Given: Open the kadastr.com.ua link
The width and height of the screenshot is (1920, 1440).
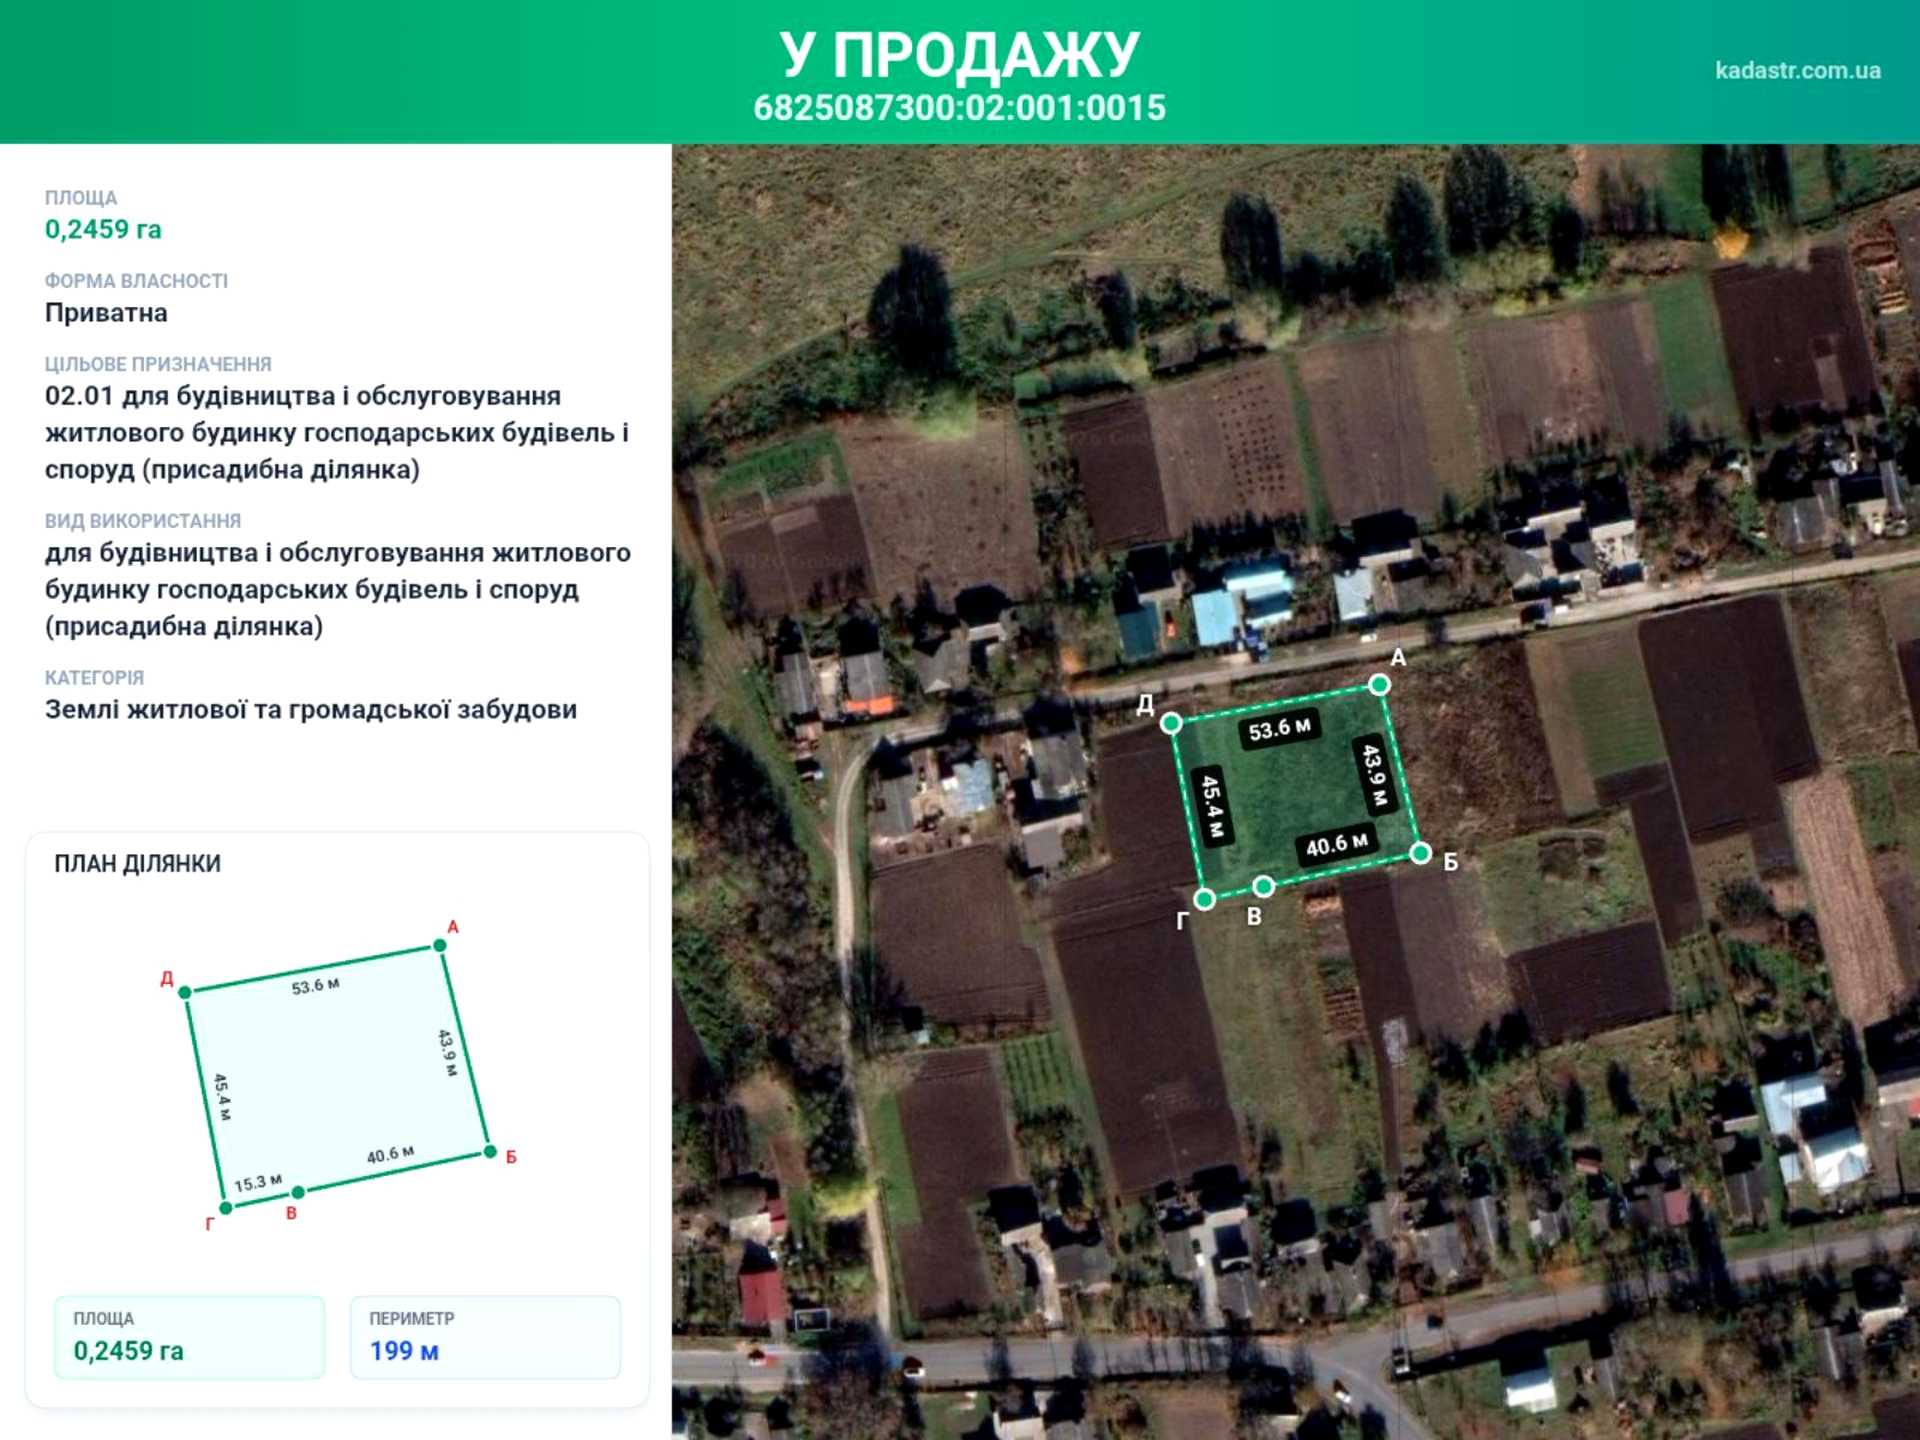Looking at the screenshot, I should tap(1797, 71).
